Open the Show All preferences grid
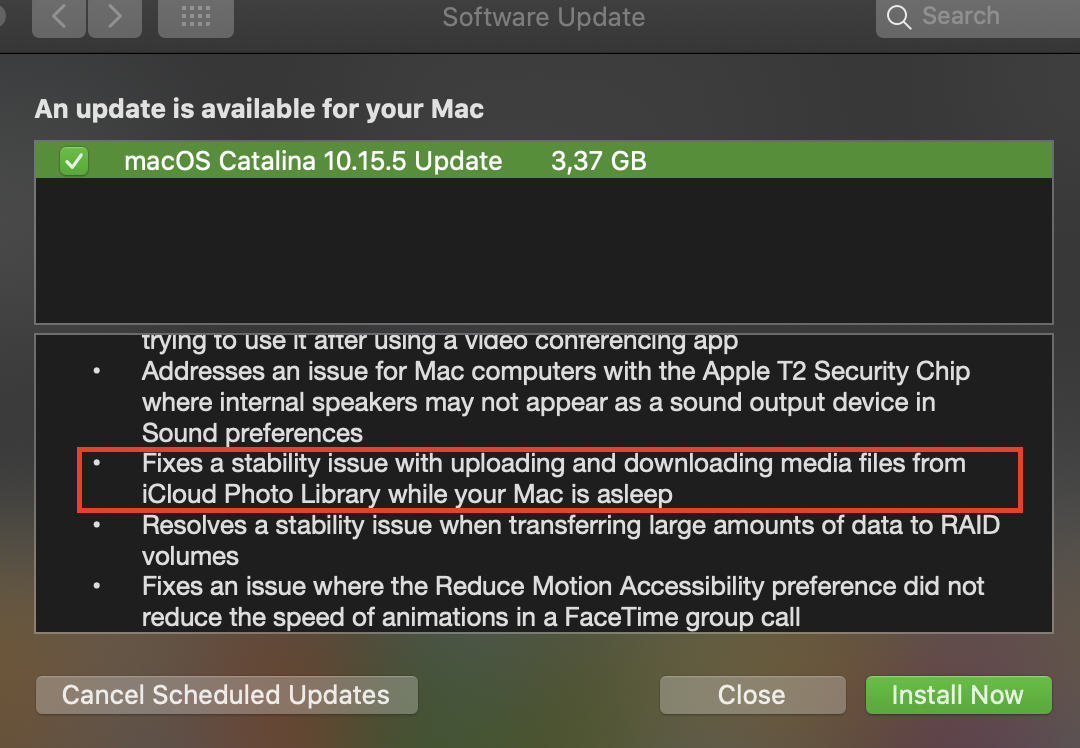This screenshot has width=1080, height=748. (196, 17)
